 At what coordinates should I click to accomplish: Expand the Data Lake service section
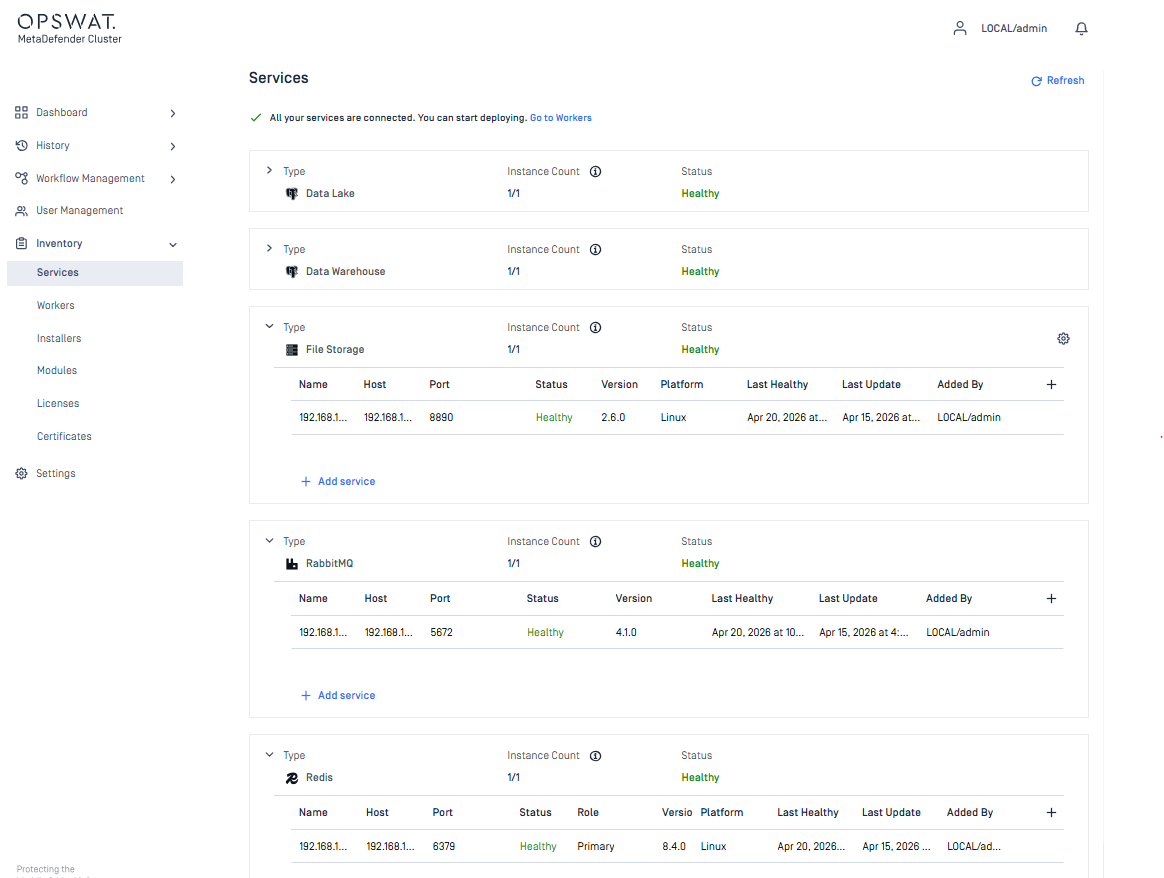(269, 171)
